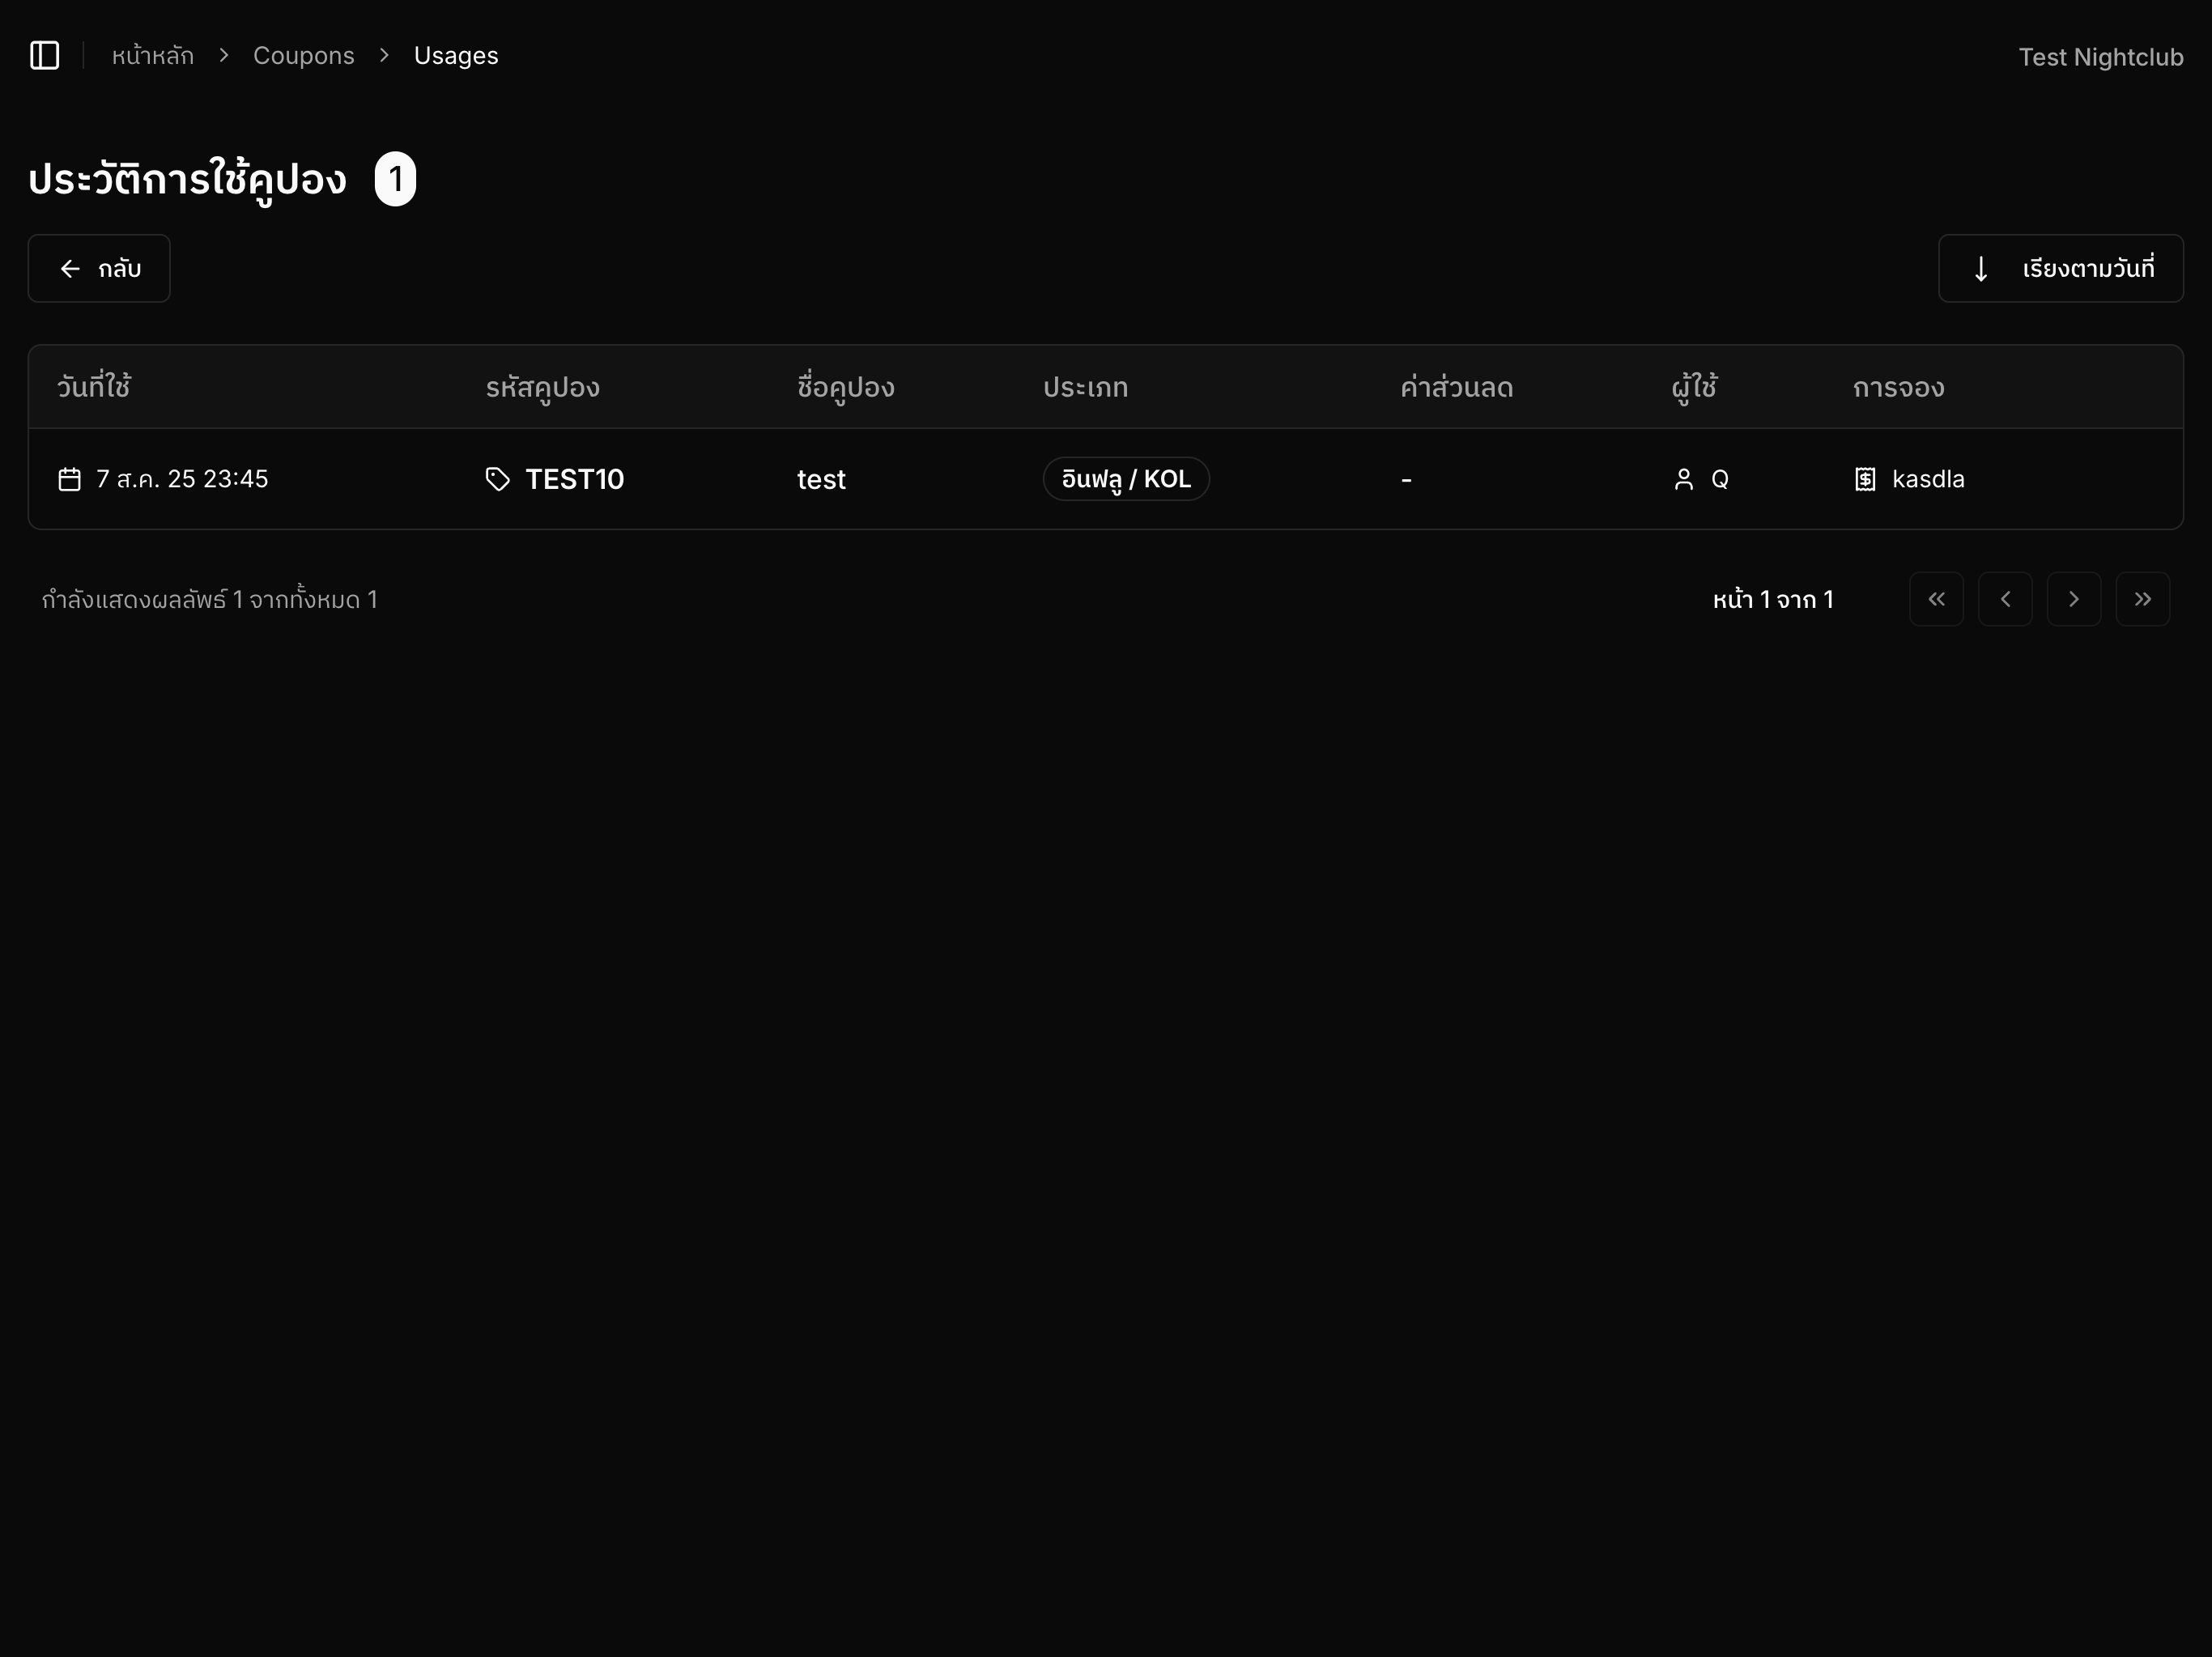The width and height of the screenshot is (2212, 1657).
Task: Click the ประวัติการใช้คูปอง page title
Action: 187,180
